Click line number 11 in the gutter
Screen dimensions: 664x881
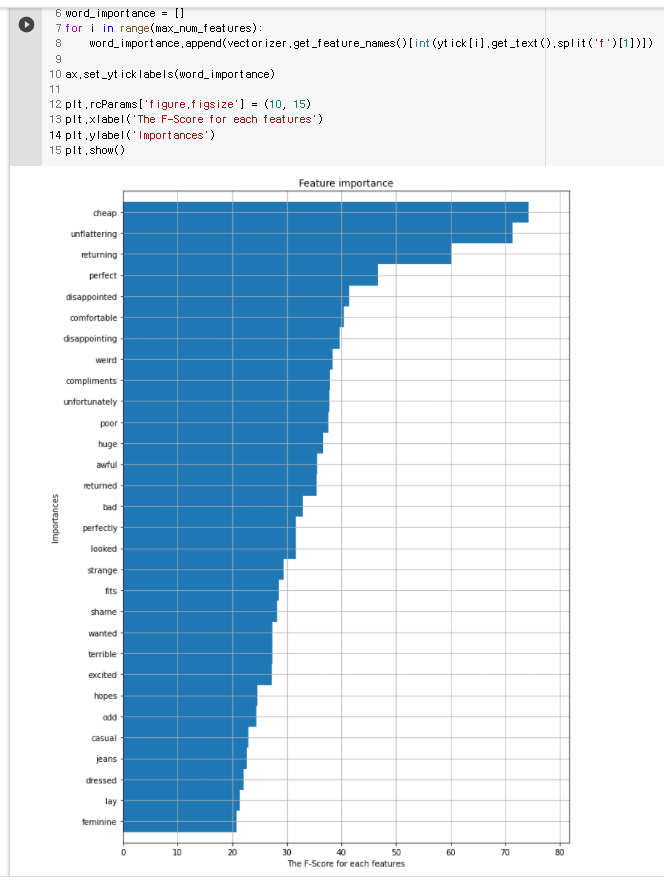(x=55, y=89)
